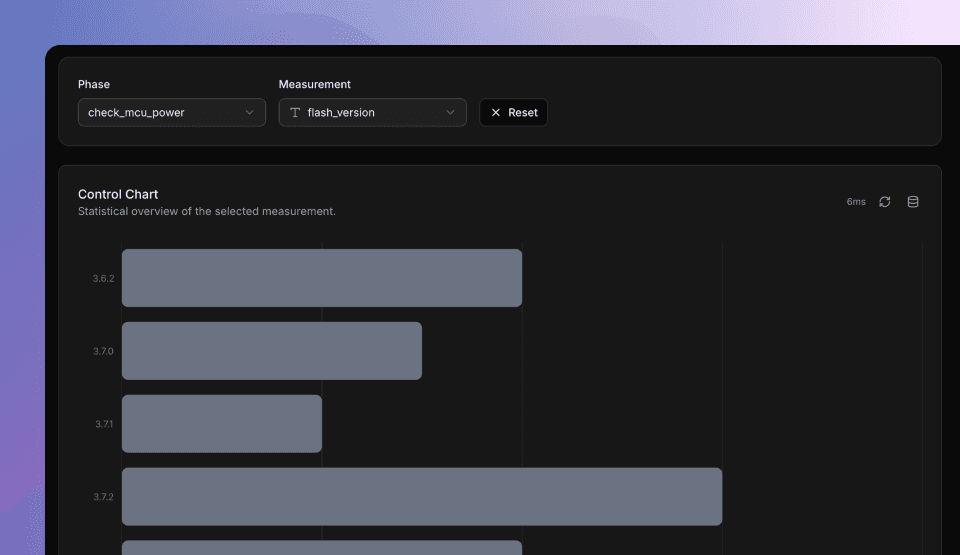This screenshot has height=555, width=960.
Task: Click the Measurement field label
Action: click(314, 85)
